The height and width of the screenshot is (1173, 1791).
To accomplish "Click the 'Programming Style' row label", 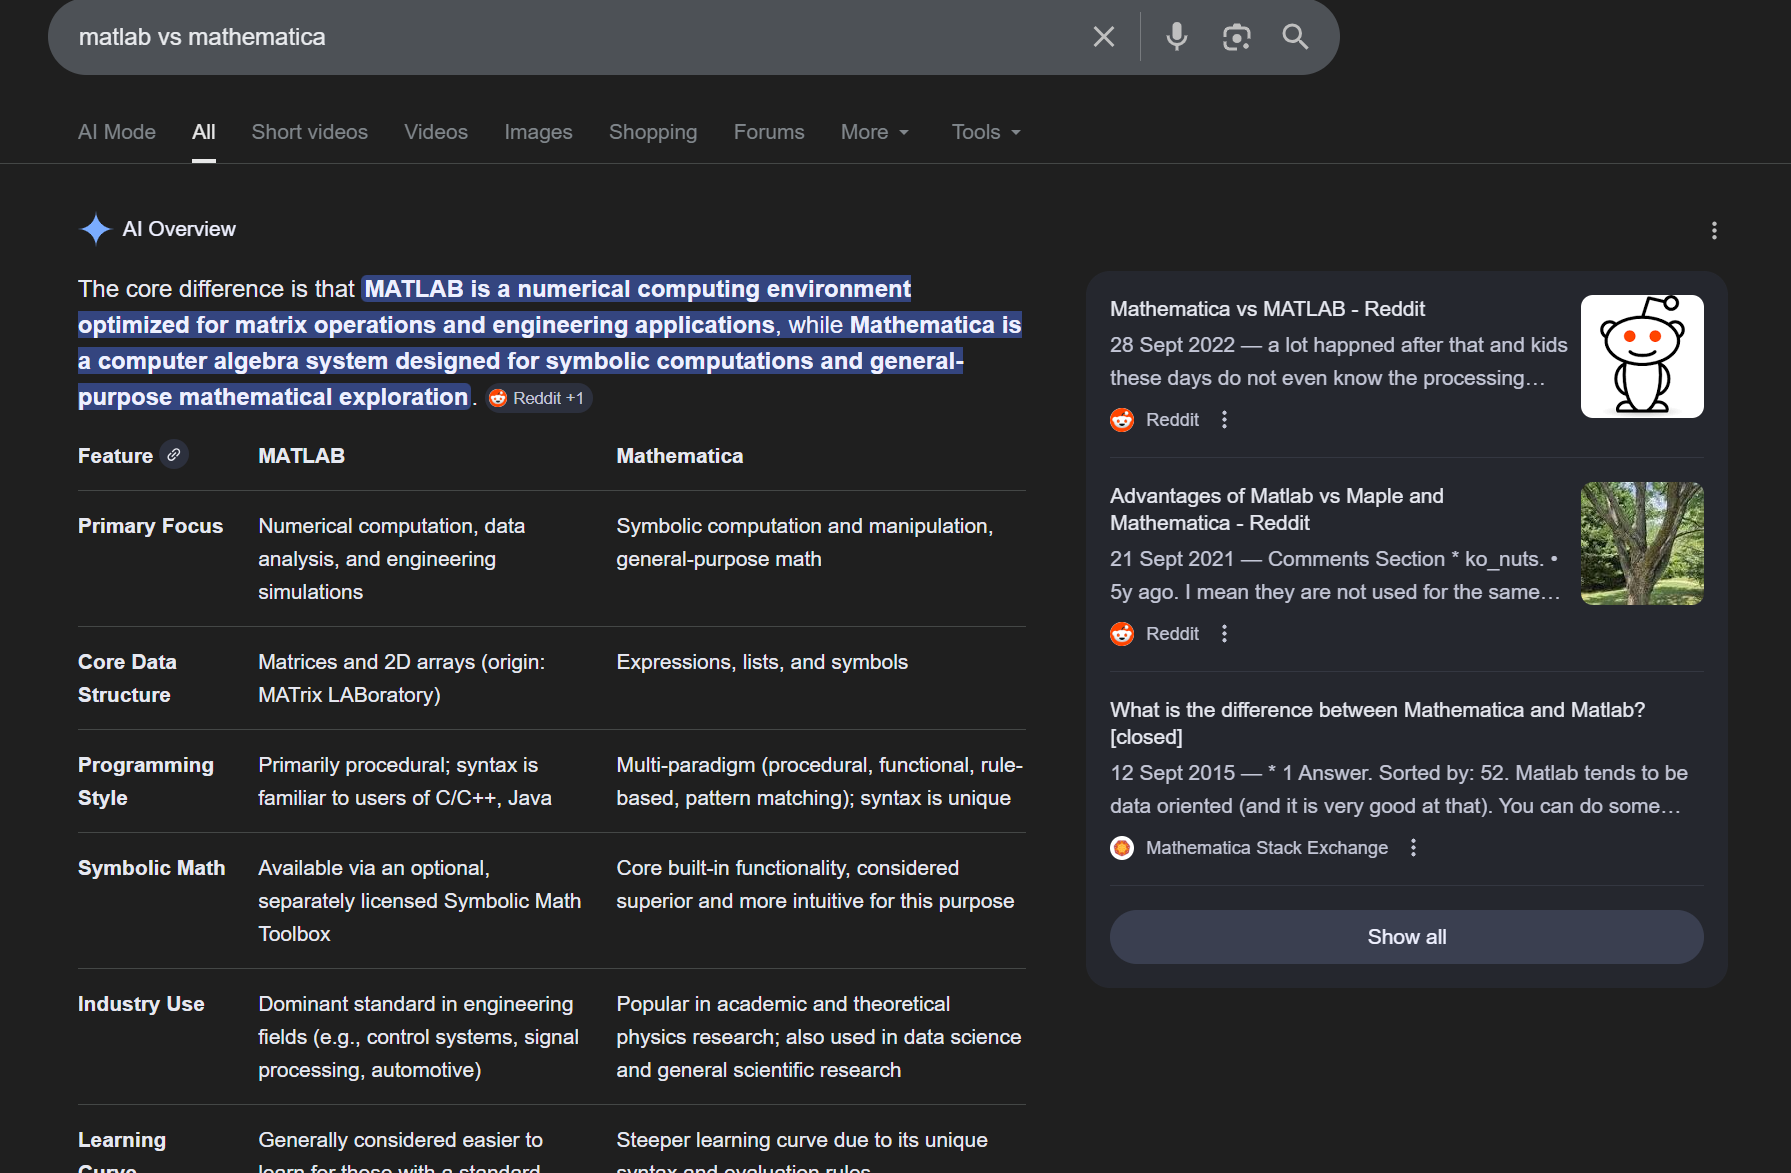I will pyautogui.click(x=146, y=781).
